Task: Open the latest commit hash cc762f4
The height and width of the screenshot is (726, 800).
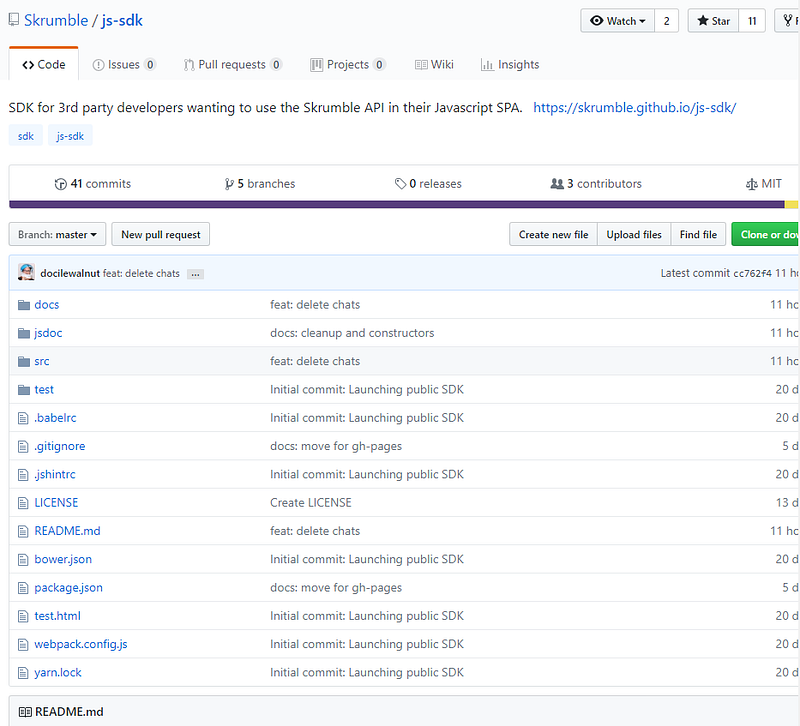Action: [x=753, y=273]
